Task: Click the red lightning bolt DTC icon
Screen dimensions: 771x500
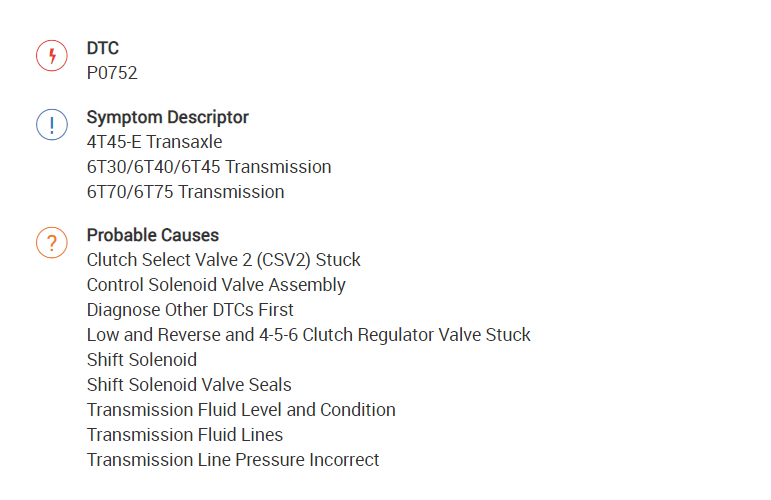Action: coord(52,56)
